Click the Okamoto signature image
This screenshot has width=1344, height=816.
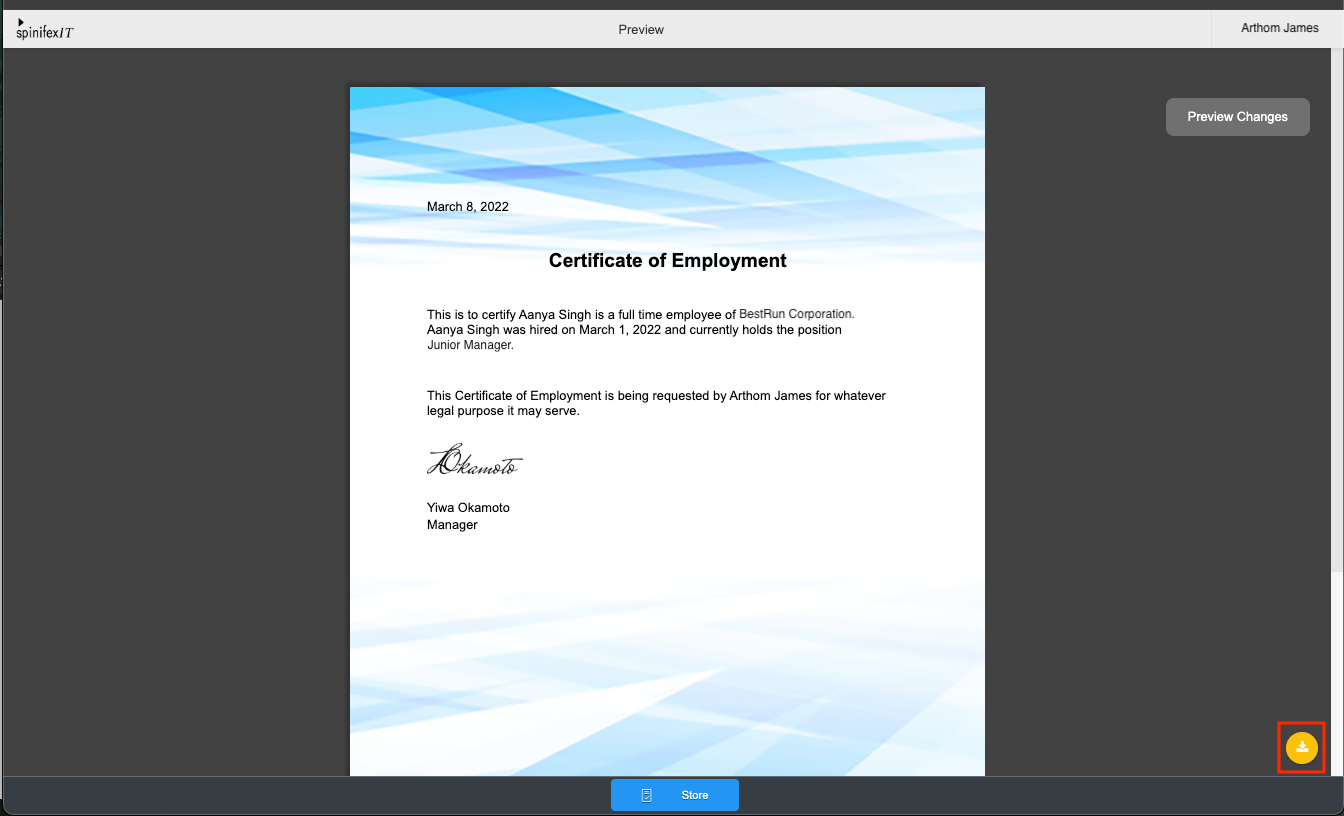tap(475, 460)
